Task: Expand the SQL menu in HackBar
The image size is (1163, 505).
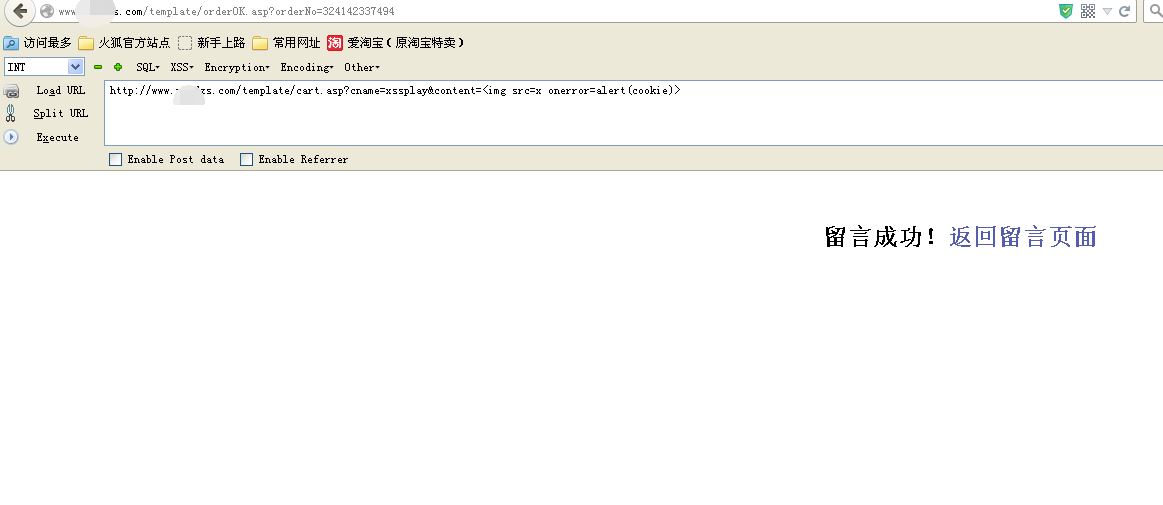Action: (x=148, y=67)
